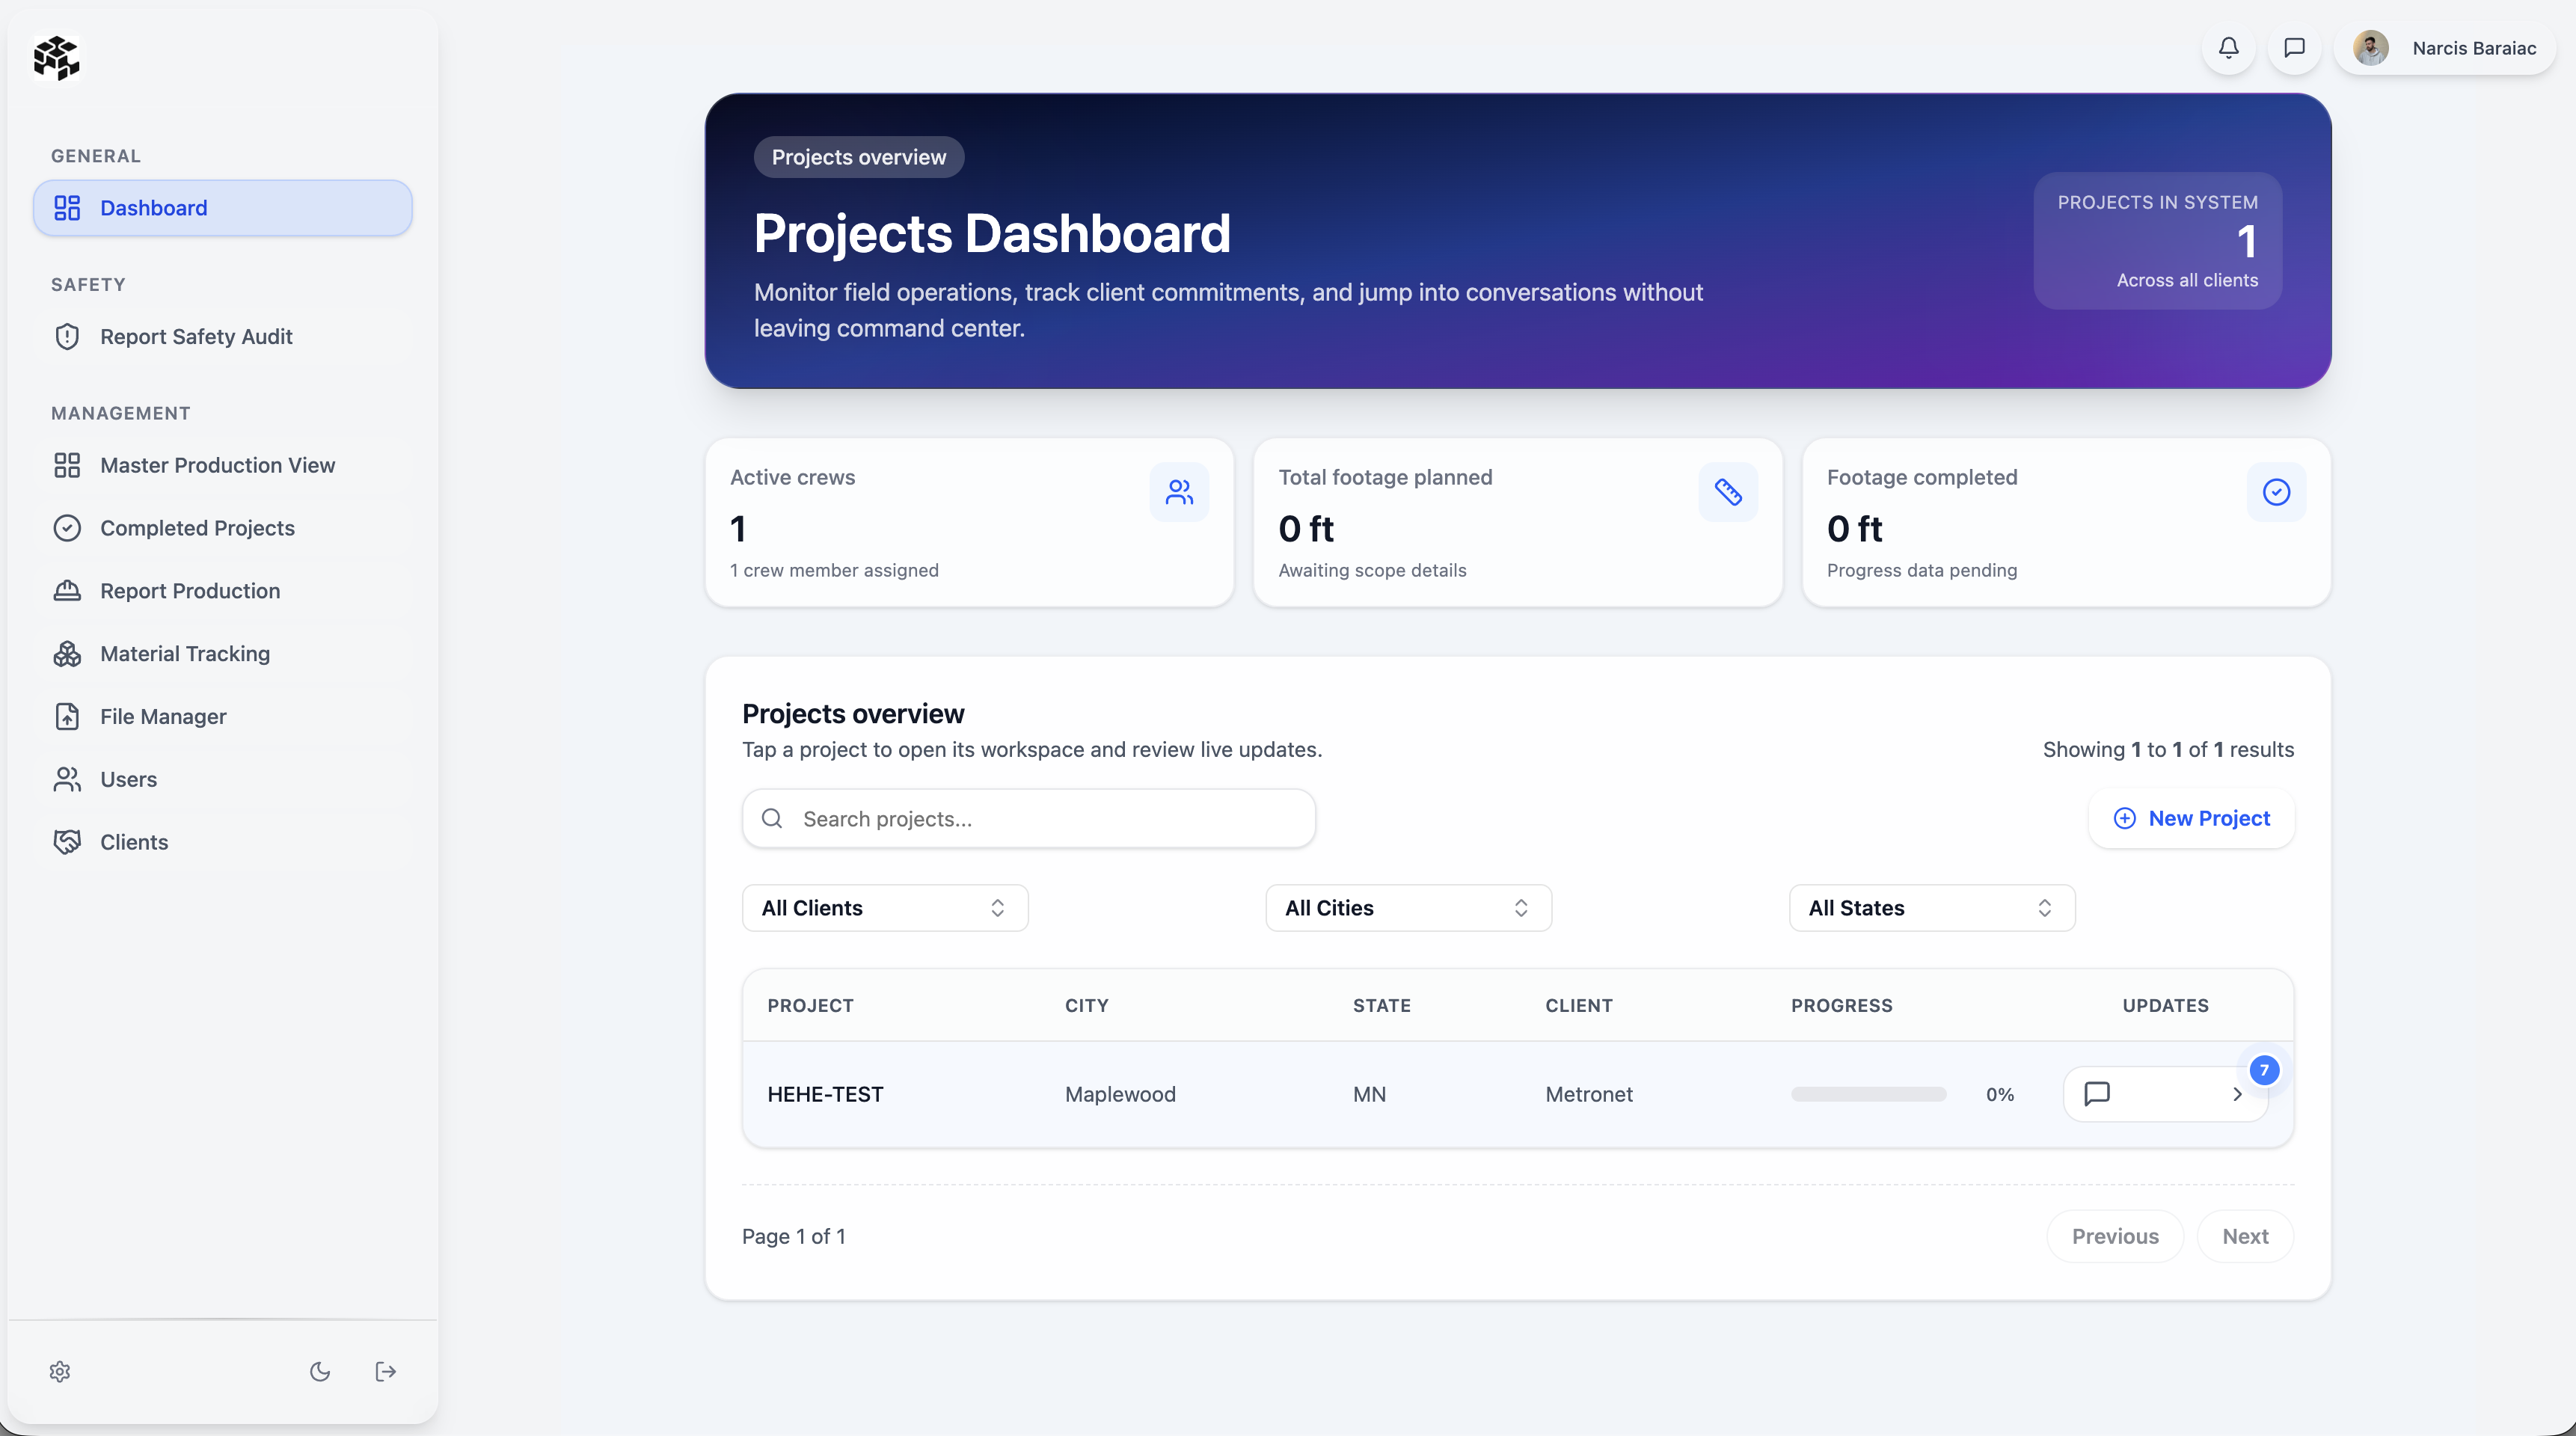The width and height of the screenshot is (2576, 1436).
Task: Open Material Tracking in sidebar
Action: pyautogui.click(x=185, y=654)
